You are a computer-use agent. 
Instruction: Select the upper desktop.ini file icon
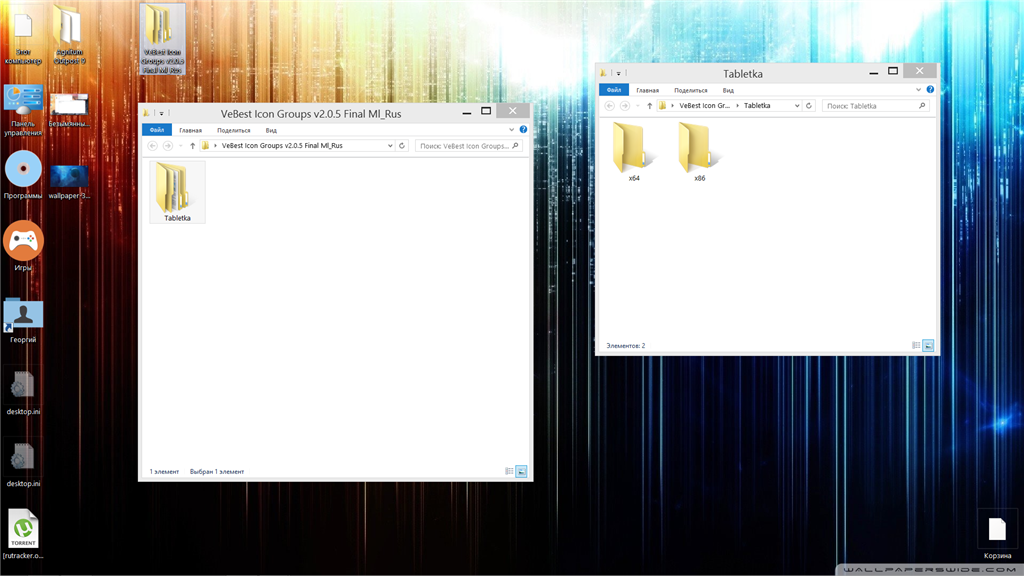tap(23, 392)
